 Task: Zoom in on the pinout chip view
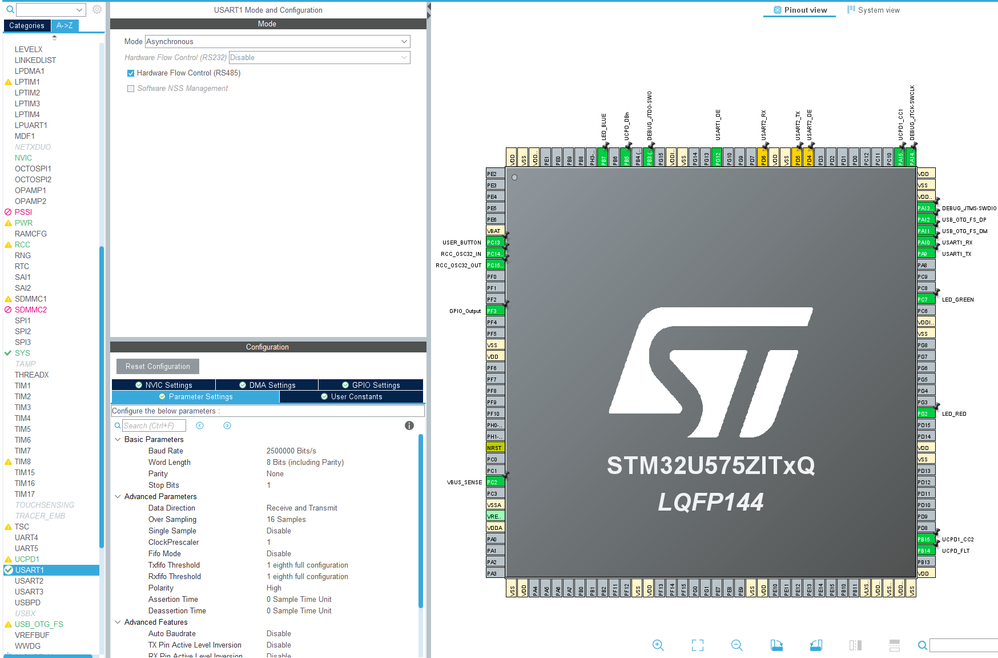coord(658,645)
